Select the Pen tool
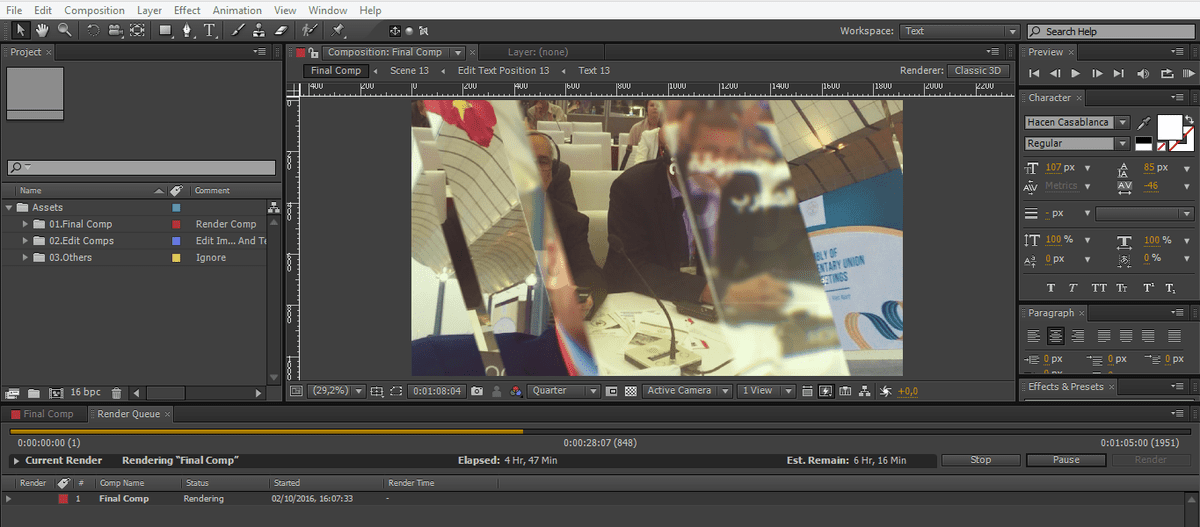 [187, 31]
